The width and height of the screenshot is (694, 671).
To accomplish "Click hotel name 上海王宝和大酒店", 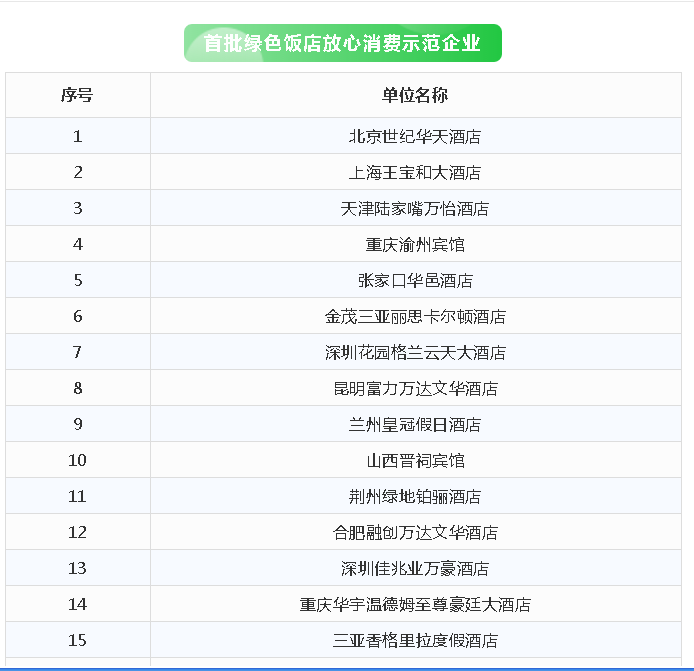I will click(x=415, y=173).
